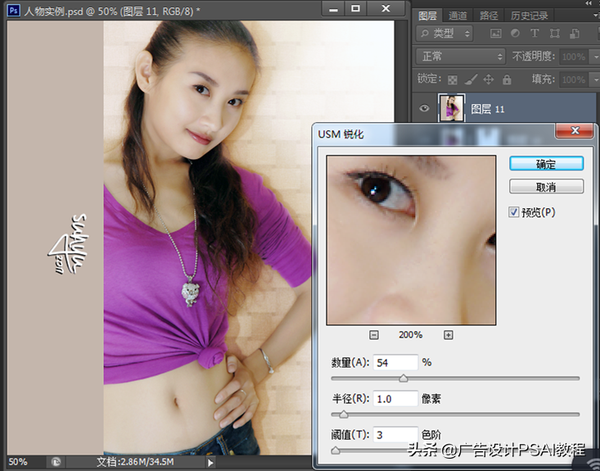The width and height of the screenshot is (600, 471).
Task: Uncheck the 预览(P) preview checkbox
Action: tap(514, 212)
